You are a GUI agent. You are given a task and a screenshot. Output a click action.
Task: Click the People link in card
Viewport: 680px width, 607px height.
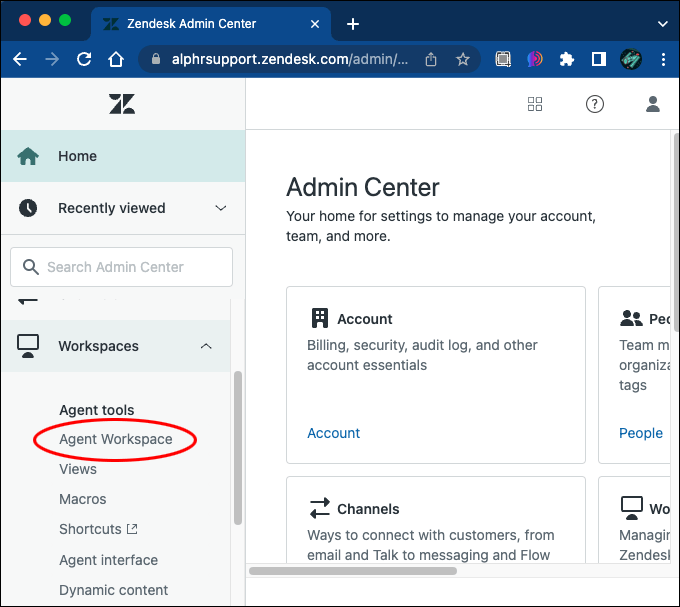641,433
